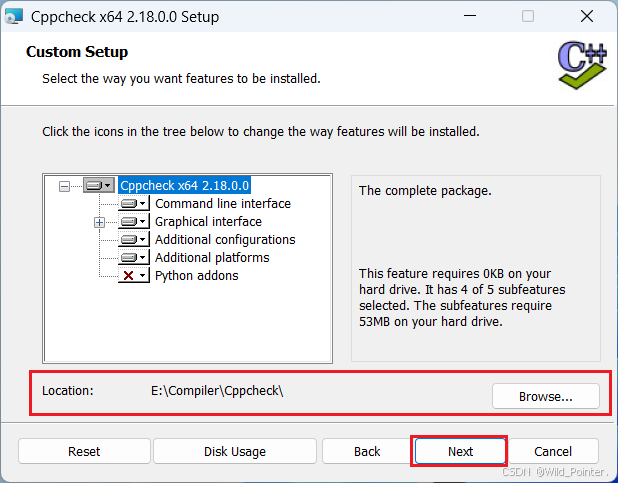Expand the Graphical interface subtree
This screenshot has height=483, width=618.
(x=99, y=222)
